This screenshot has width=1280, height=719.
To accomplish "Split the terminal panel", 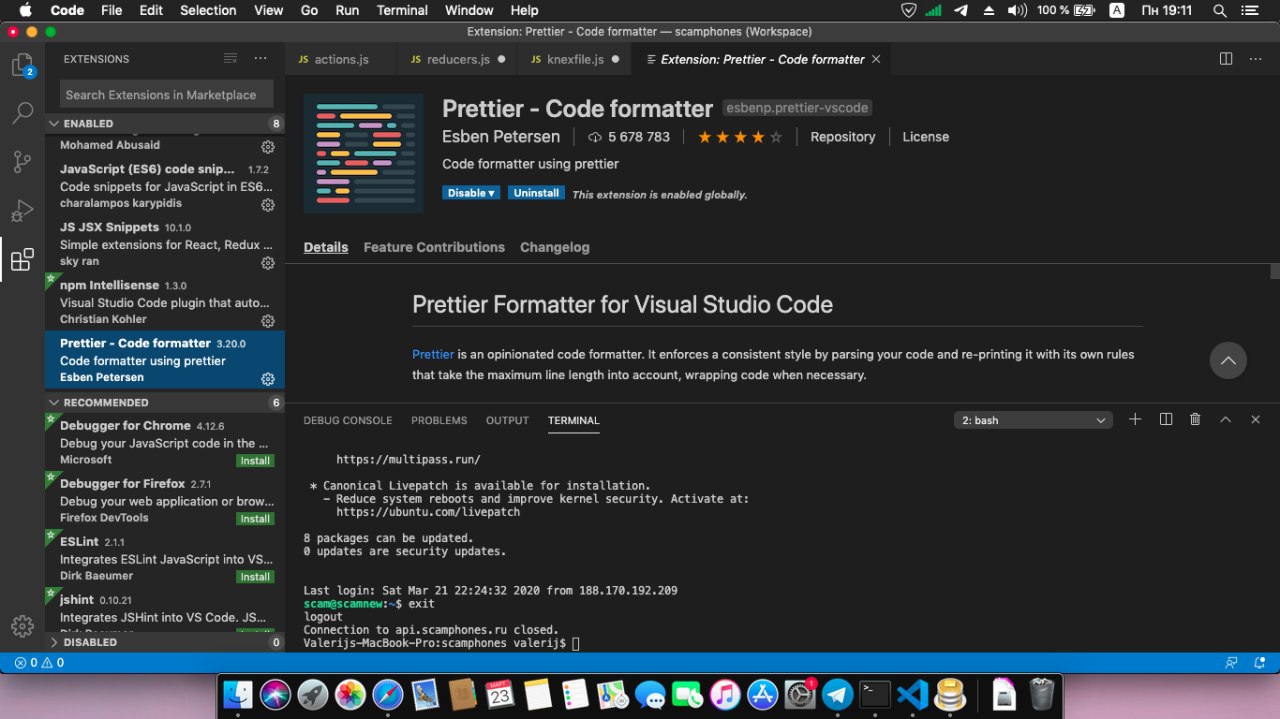I will (x=1165, y=420).
